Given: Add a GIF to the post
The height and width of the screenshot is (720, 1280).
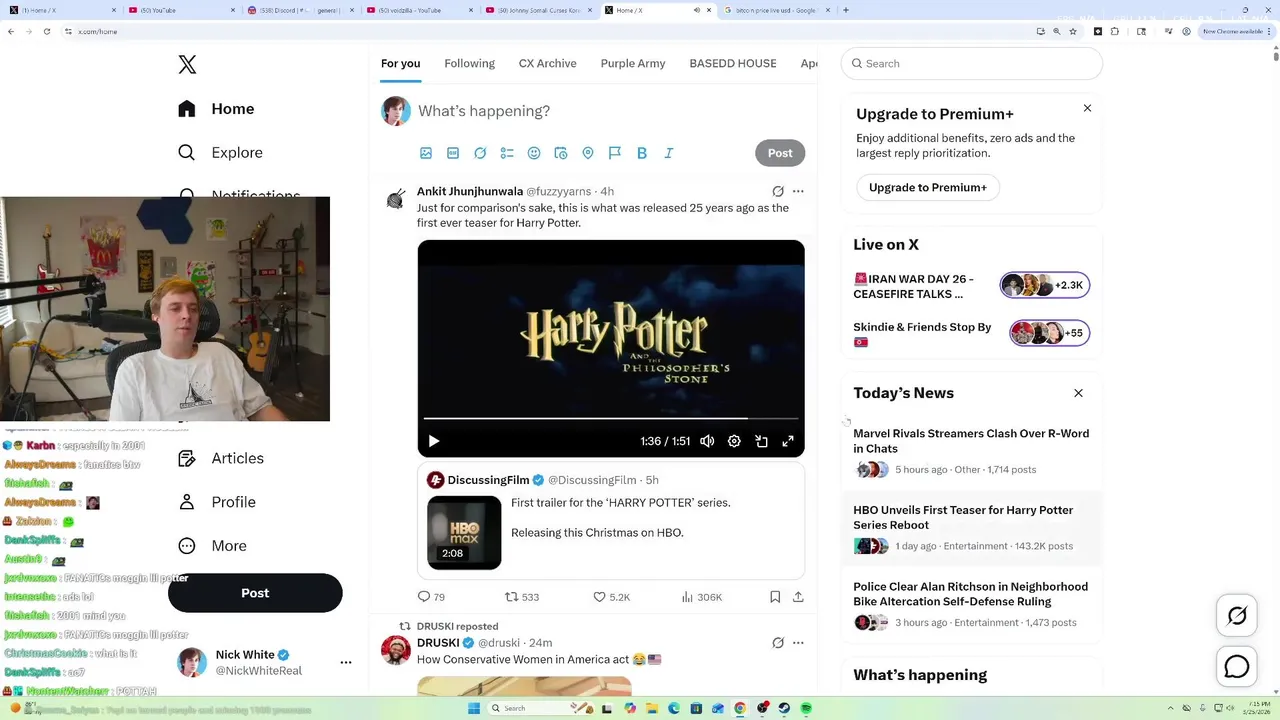Looking at the screenshot, I should pos(453,153).
